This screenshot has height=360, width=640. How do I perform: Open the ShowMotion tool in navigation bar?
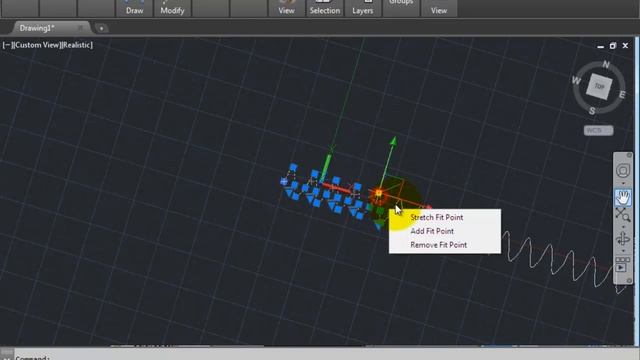tap(623, 264)
